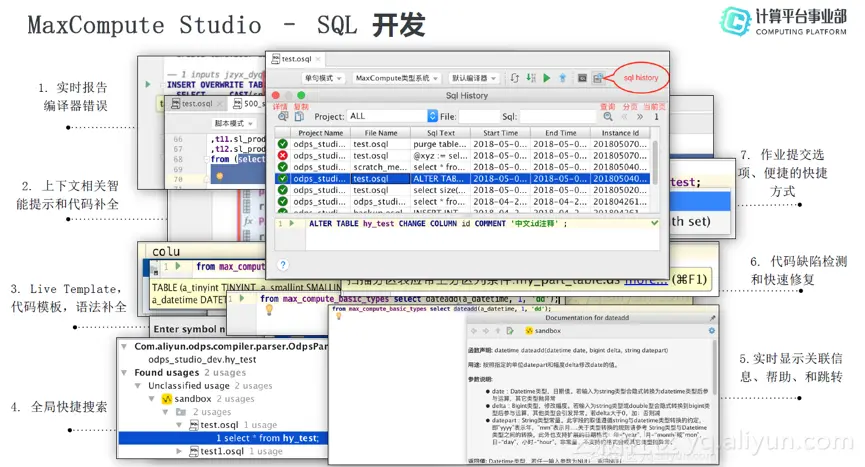Click forward arrow in documentation popup
The width and height of the screenshot is (865, 467).
(486, 331)
